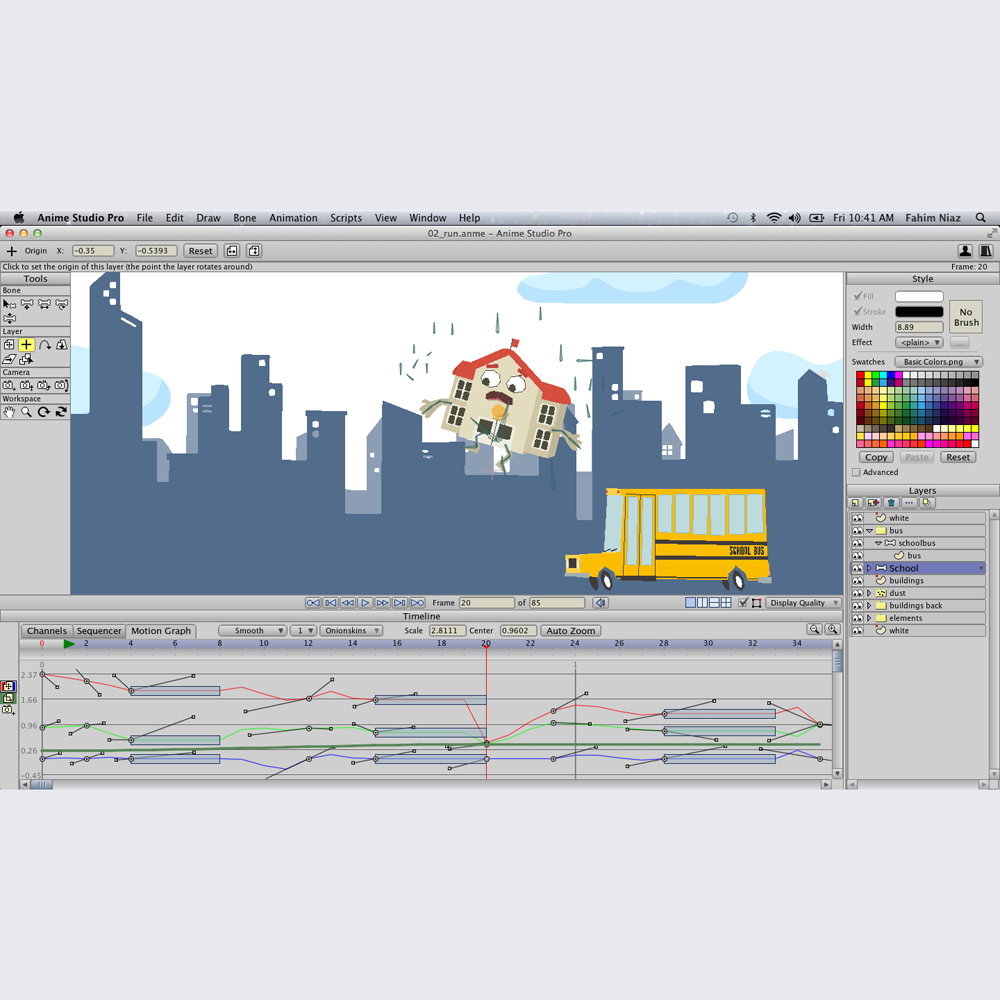Enable the Advanced checkbox in Style panel
1000x1000 pixels.
(x=857, y=473)
